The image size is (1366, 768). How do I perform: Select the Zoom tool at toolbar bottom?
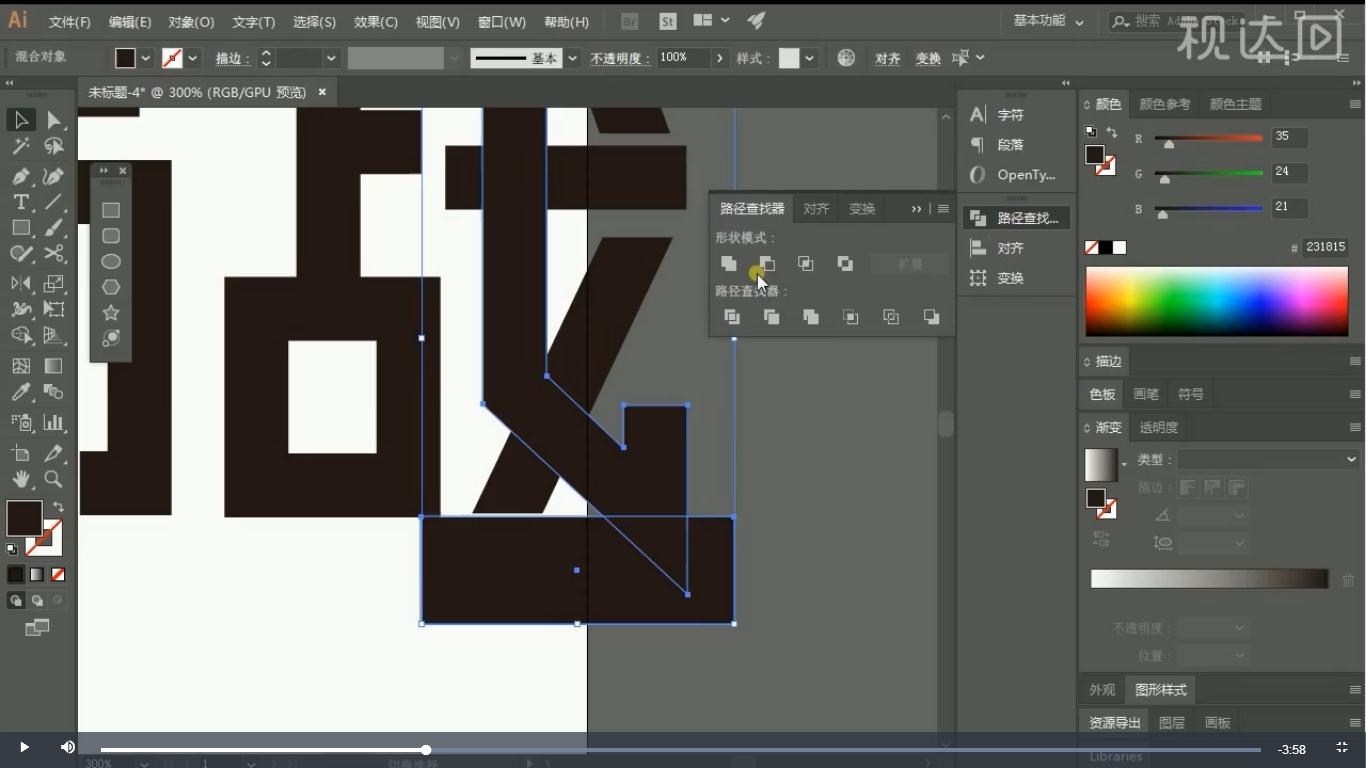[x=55, y=478]
